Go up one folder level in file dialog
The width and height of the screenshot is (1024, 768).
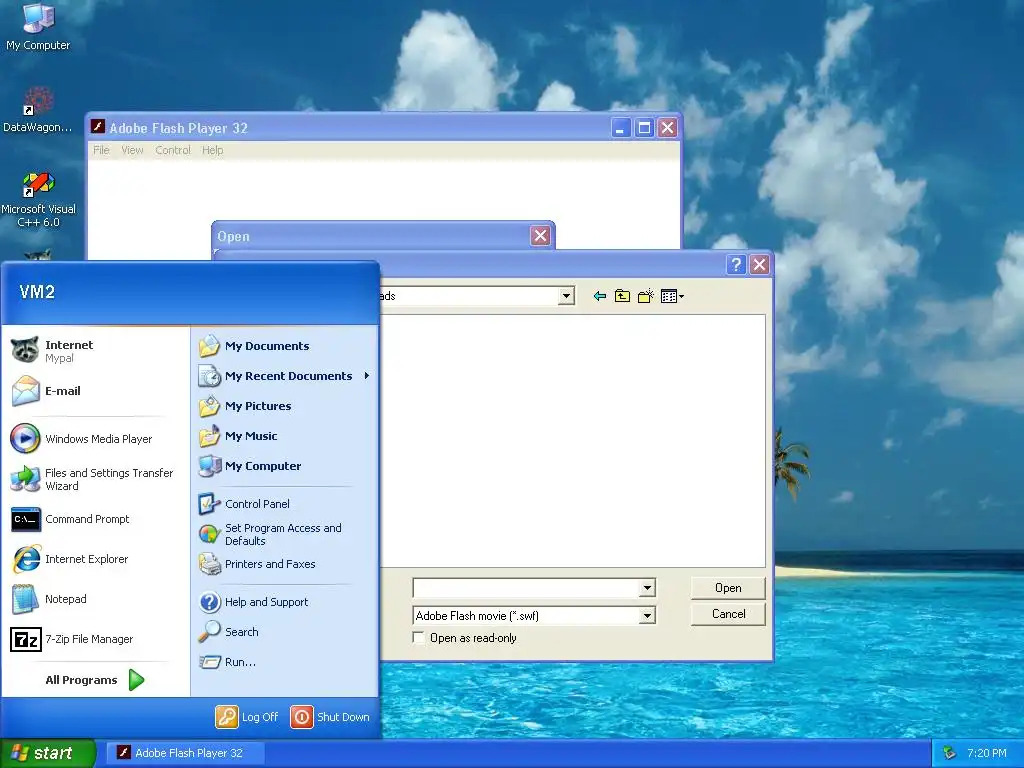pyautogui.click(x=622, y=296)
